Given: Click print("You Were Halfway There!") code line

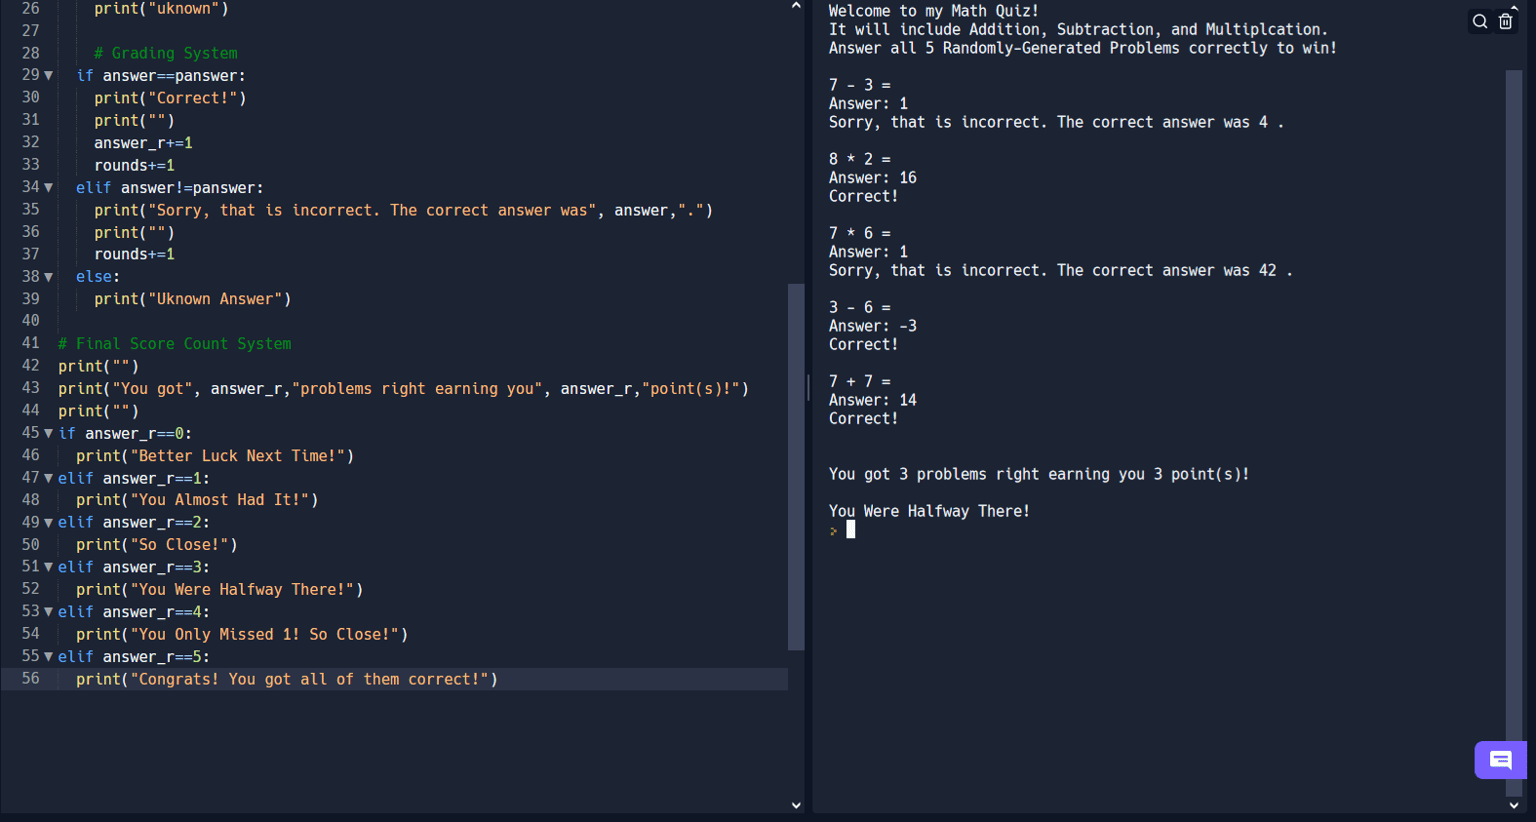Looking at the screenshot, I should (x=220, y=590).
